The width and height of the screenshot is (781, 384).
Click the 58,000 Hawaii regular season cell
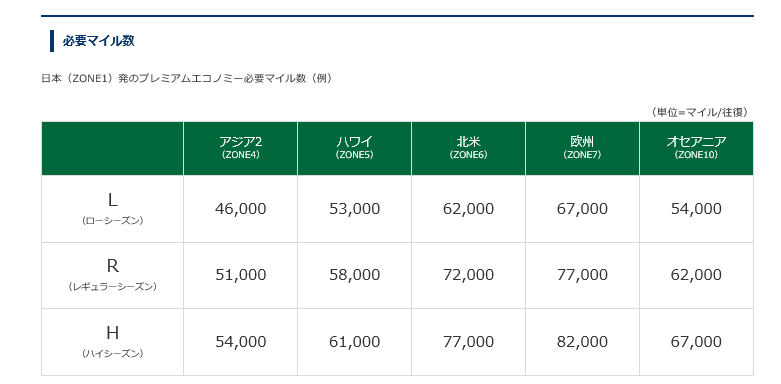click(355, 275)
